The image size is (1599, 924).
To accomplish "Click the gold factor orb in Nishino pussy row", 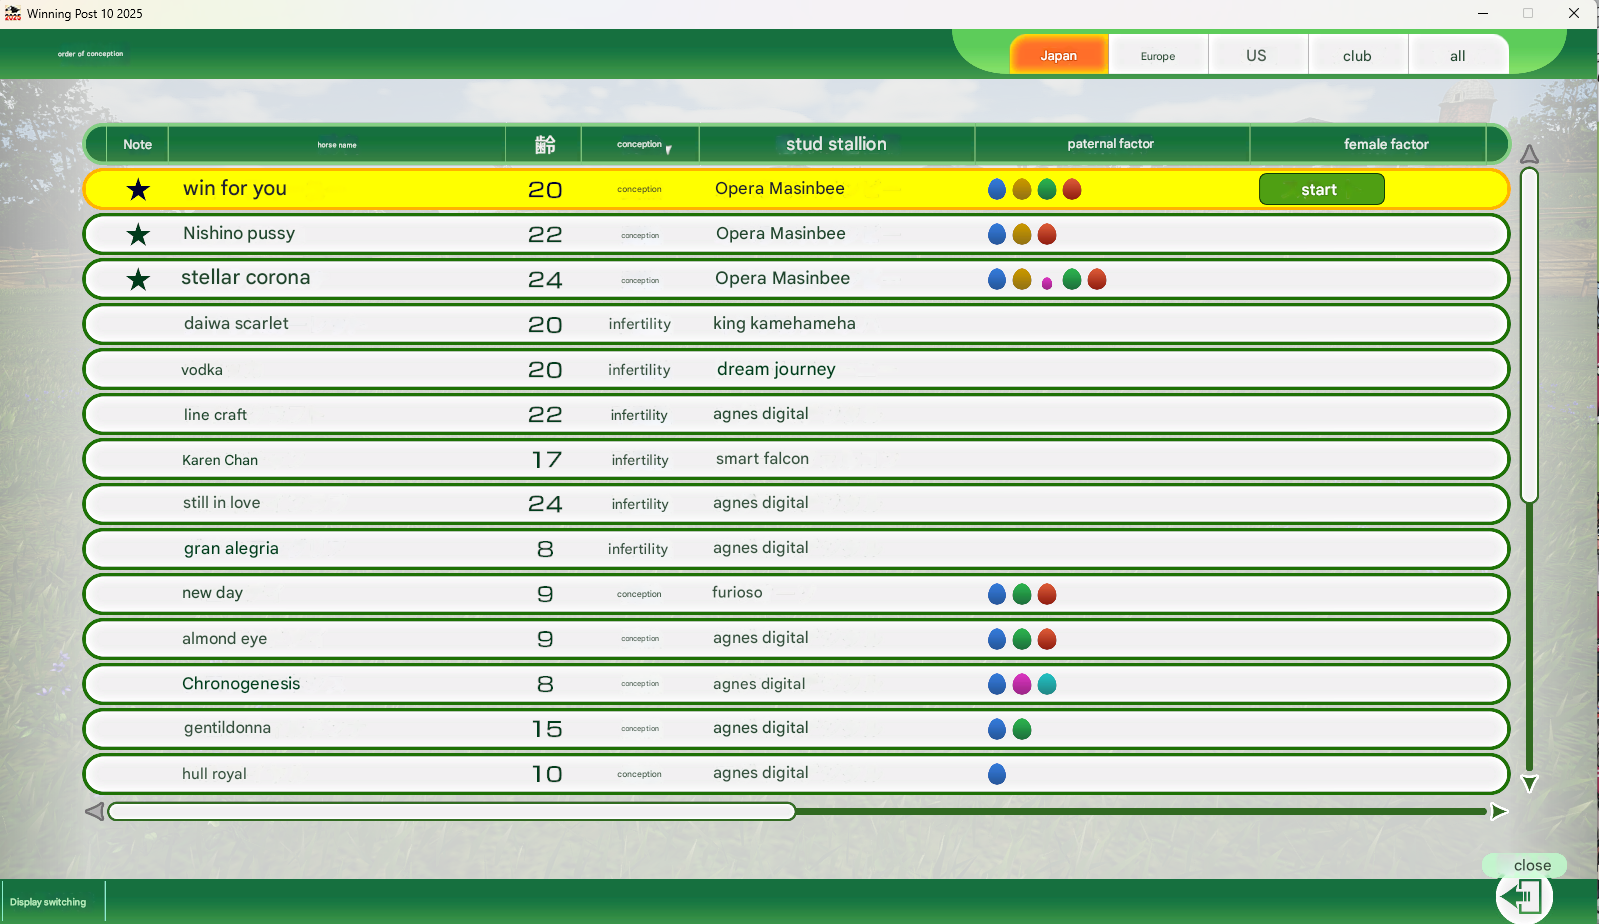I will (1022, 234).
